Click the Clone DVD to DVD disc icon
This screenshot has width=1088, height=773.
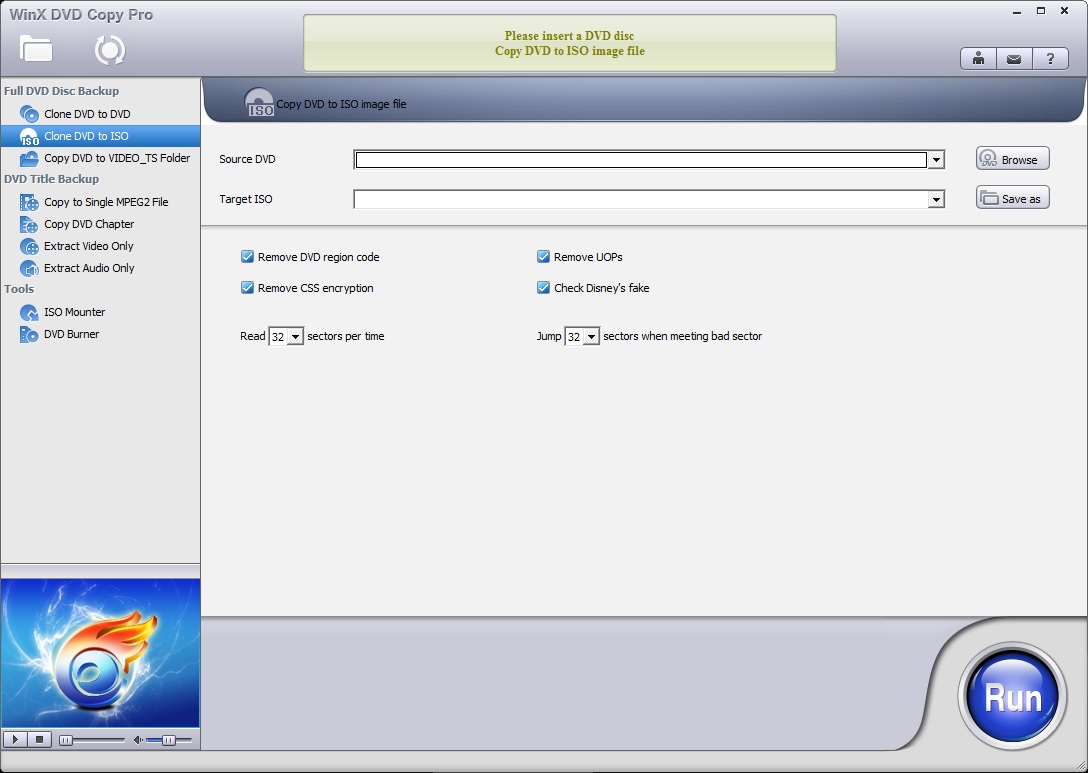tap(29, 114)
